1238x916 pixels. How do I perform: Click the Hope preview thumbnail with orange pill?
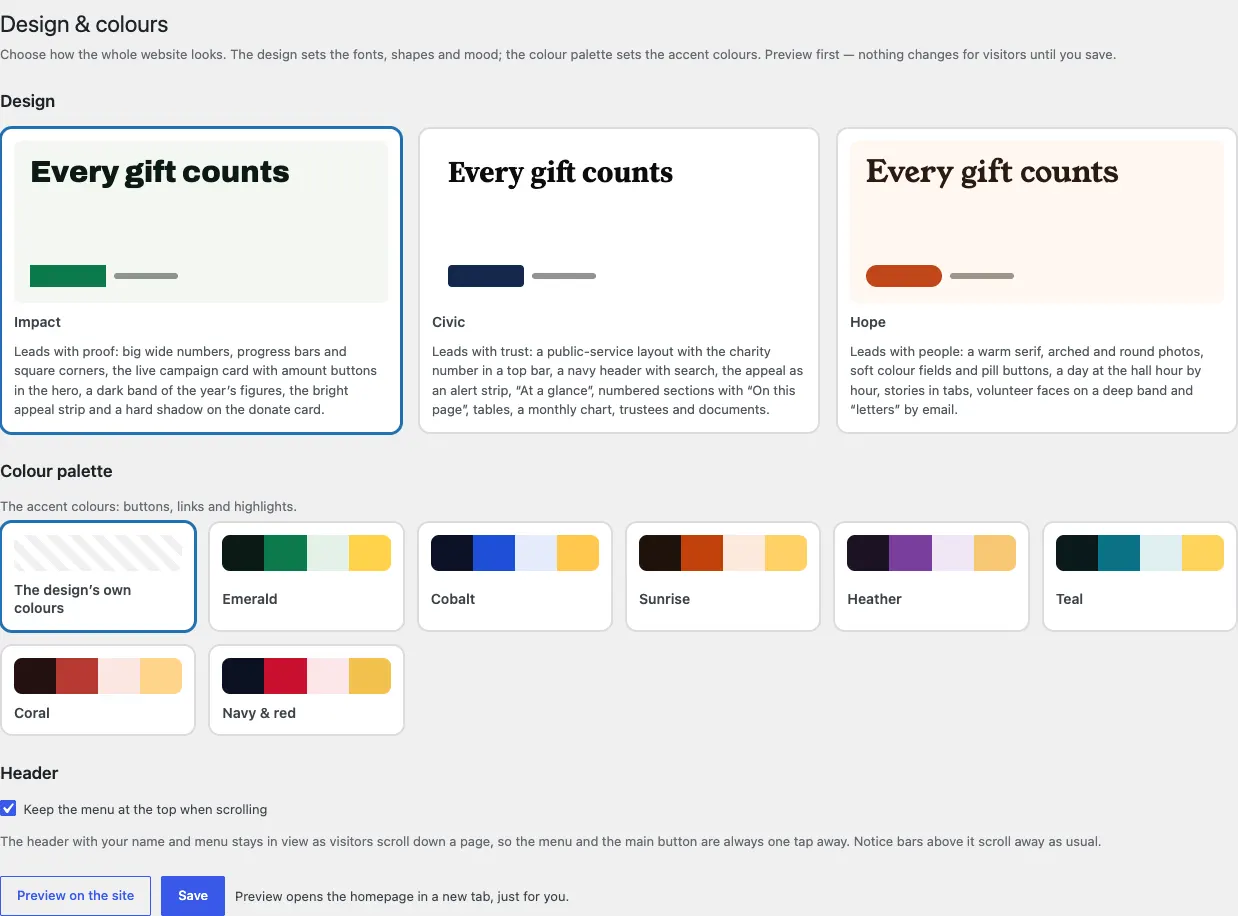[1037, 222]
